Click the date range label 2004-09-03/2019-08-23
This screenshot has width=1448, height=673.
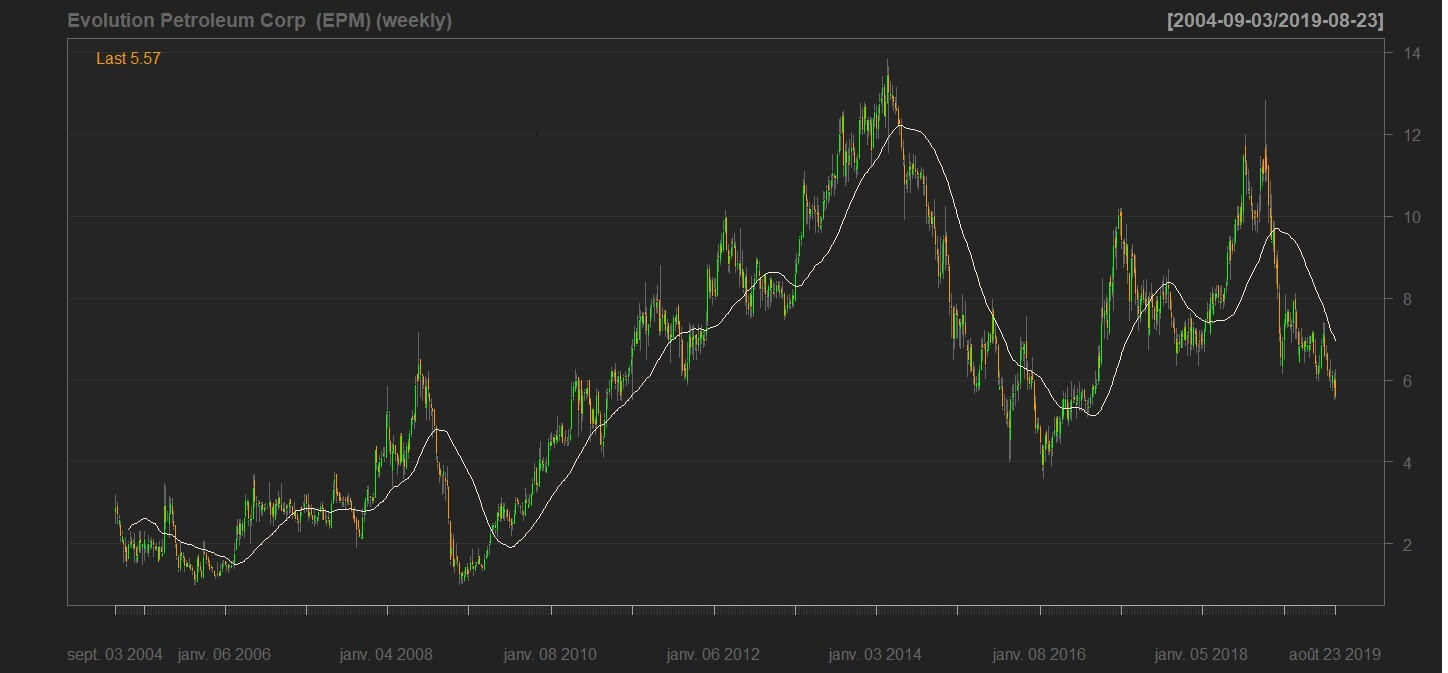pos(1275,21)
